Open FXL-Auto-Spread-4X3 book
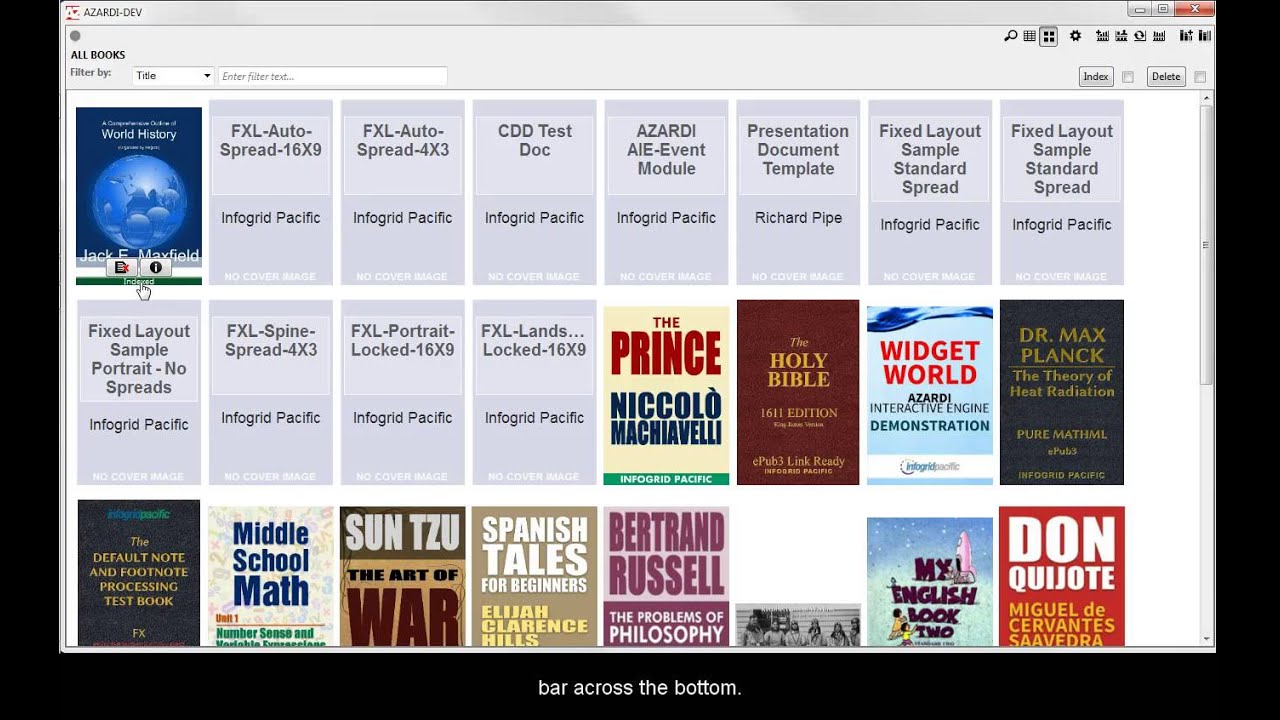 (403, 192)
